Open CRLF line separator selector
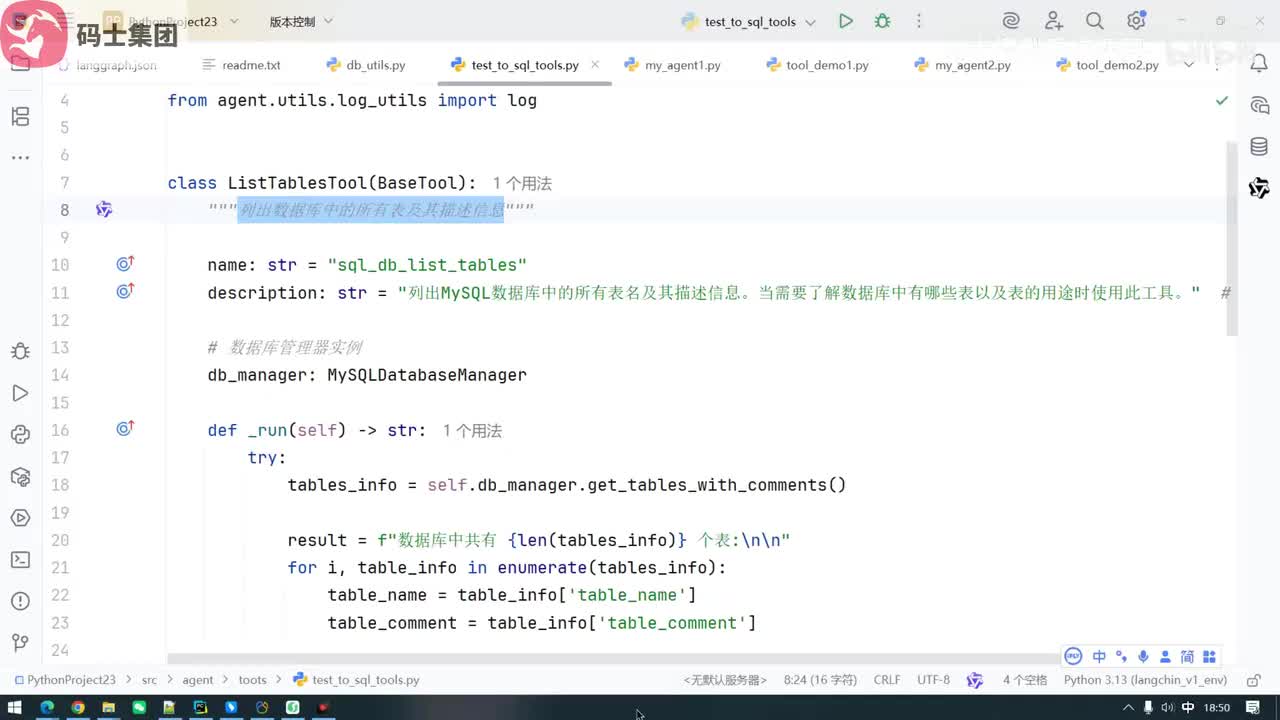Image resolution: width=1280 pixels, height=720 pixels. (887, 680)
